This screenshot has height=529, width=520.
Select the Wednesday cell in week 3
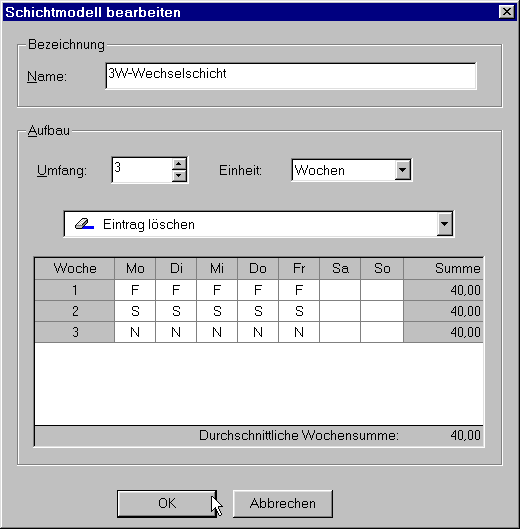coord(217,332)
